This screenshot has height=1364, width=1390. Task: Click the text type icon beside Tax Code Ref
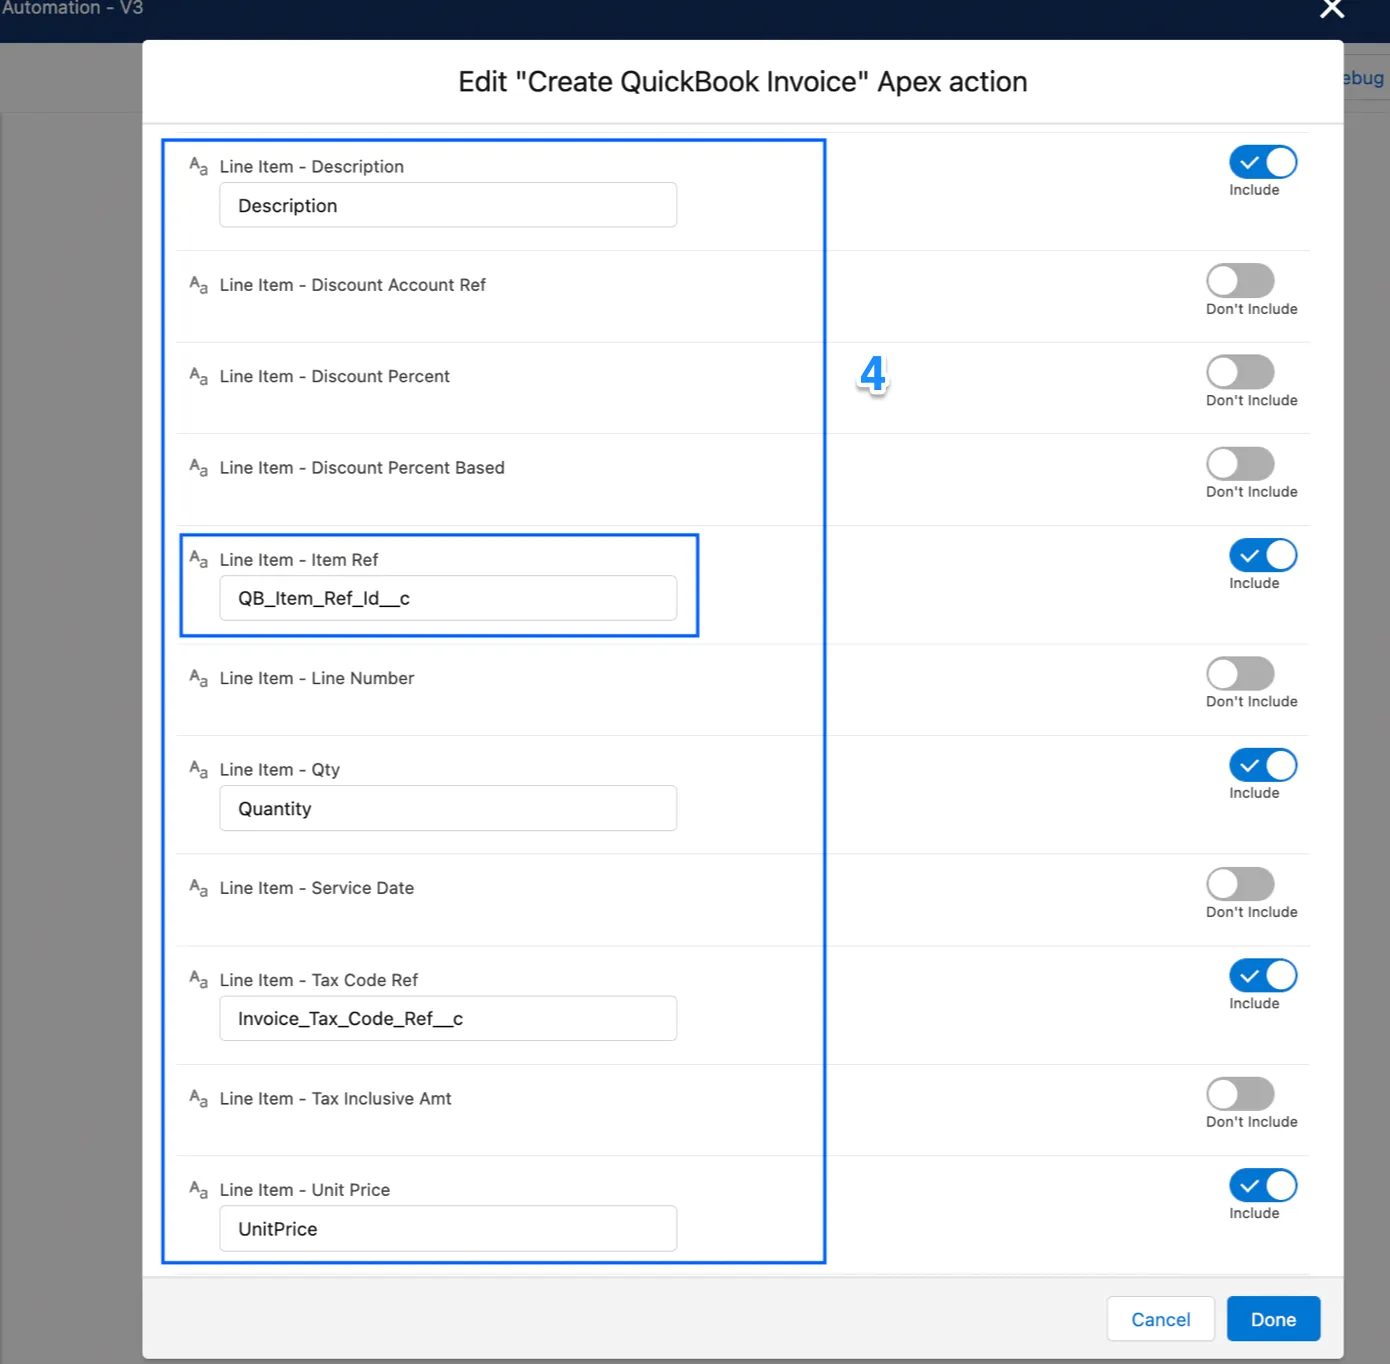pyautogui.click(x=198, y=980)
